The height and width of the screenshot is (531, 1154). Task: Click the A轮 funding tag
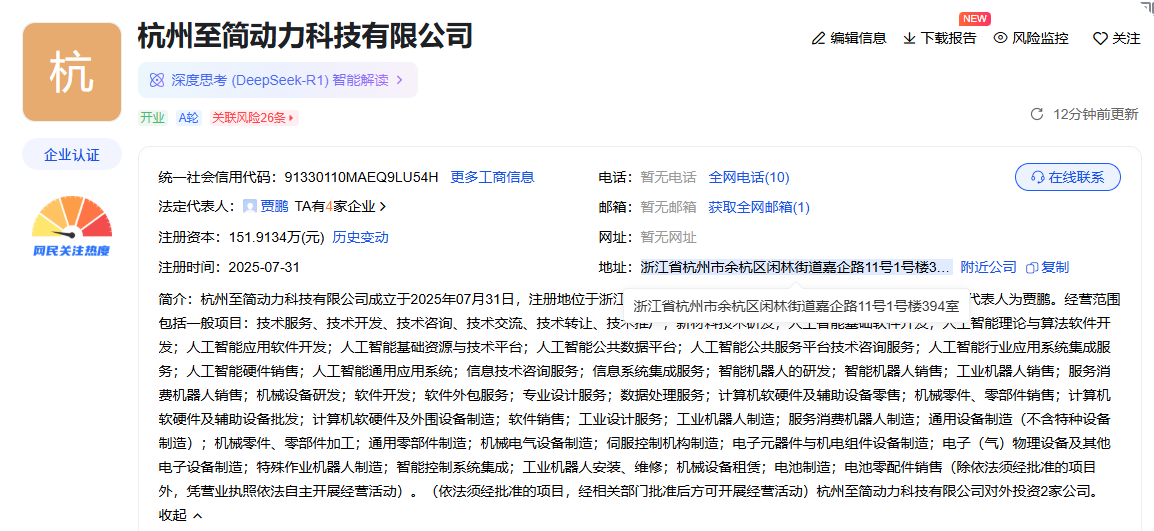188,117
